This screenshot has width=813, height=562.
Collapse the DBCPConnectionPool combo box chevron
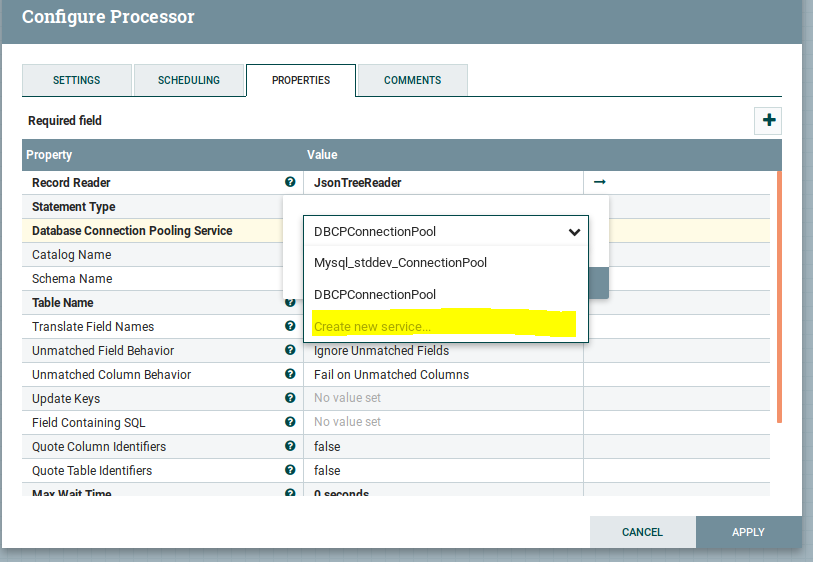(x=574, y=232)
